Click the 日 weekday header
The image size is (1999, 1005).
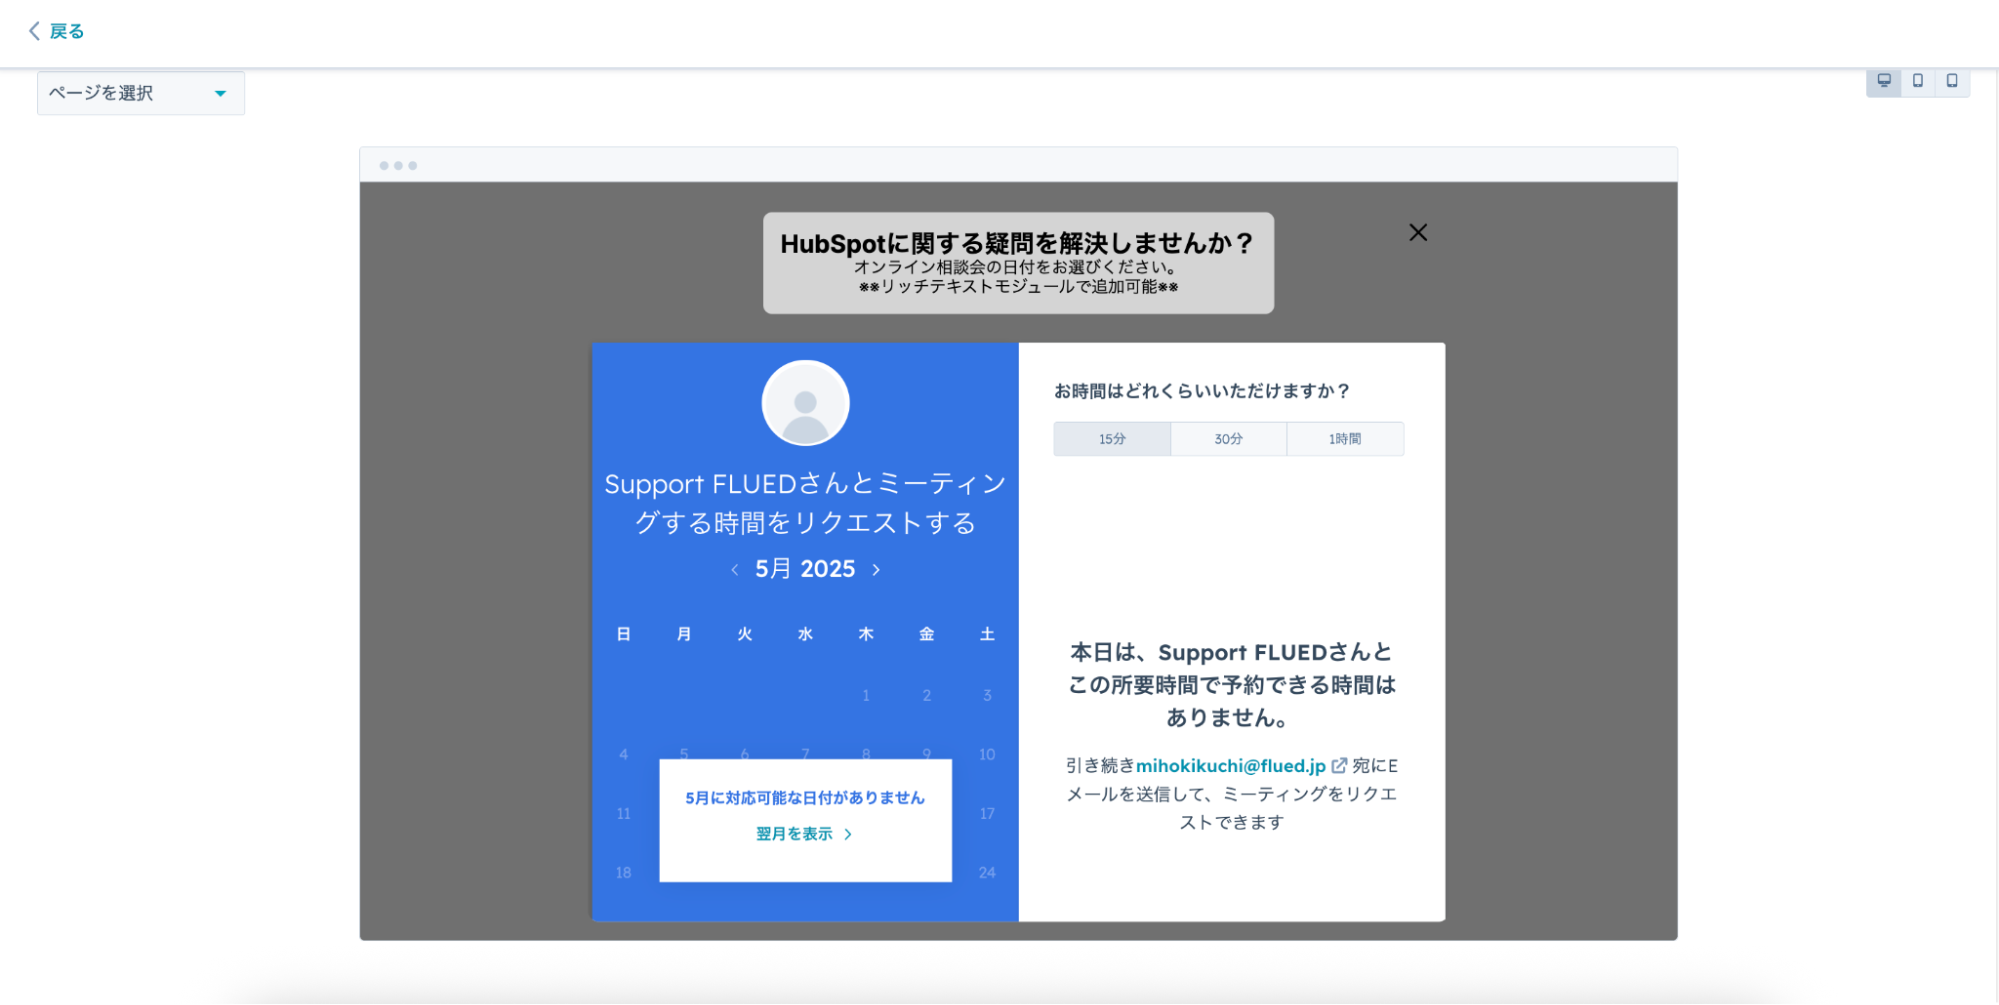tap(623, 634)
